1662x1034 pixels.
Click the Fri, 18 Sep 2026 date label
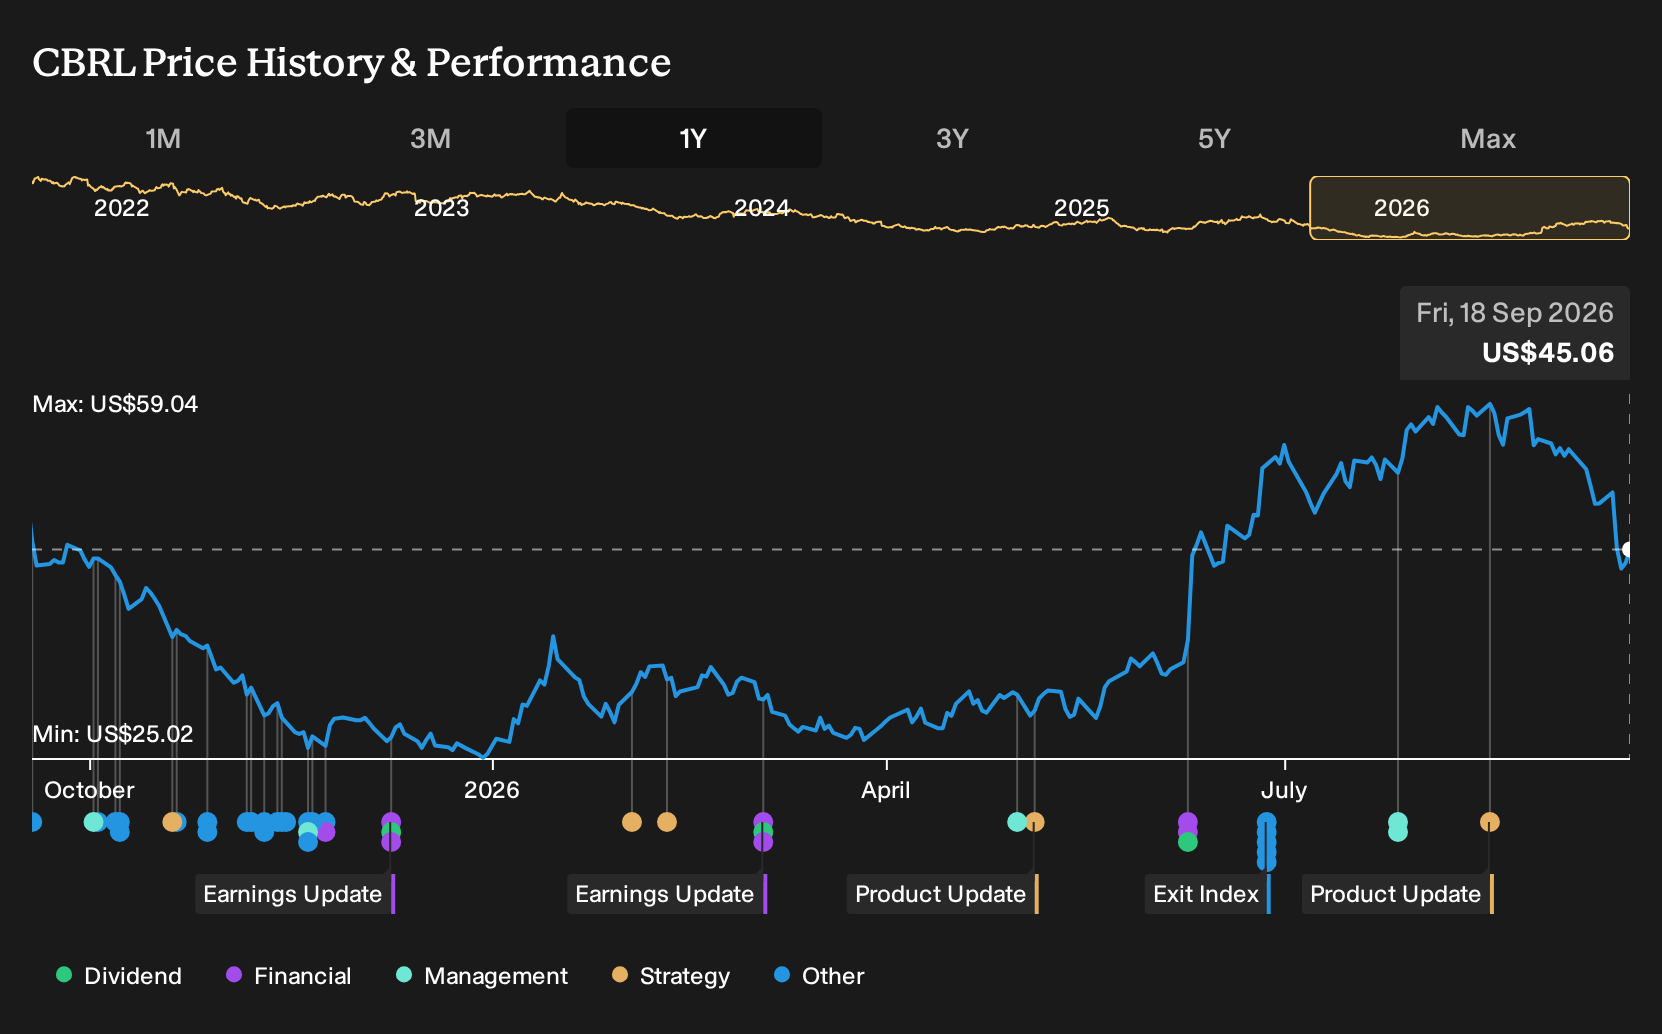[1515, 313]
